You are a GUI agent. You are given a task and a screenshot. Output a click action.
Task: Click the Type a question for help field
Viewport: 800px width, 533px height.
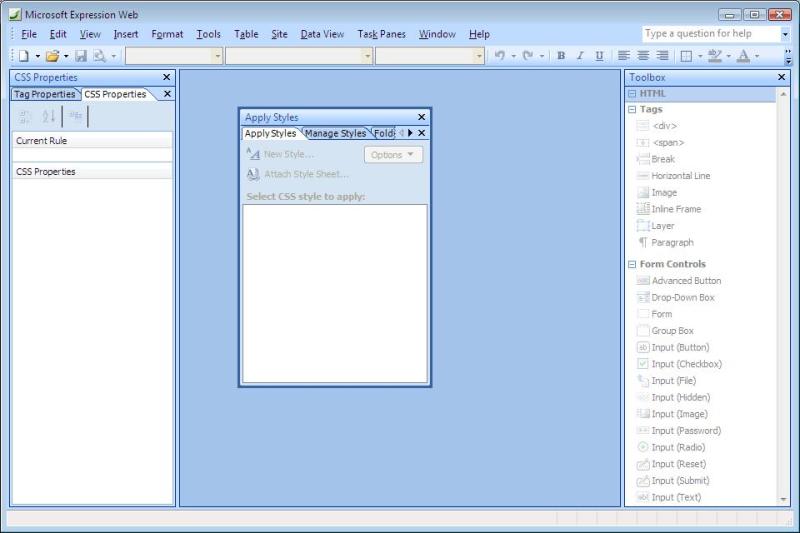pos(711,34)
